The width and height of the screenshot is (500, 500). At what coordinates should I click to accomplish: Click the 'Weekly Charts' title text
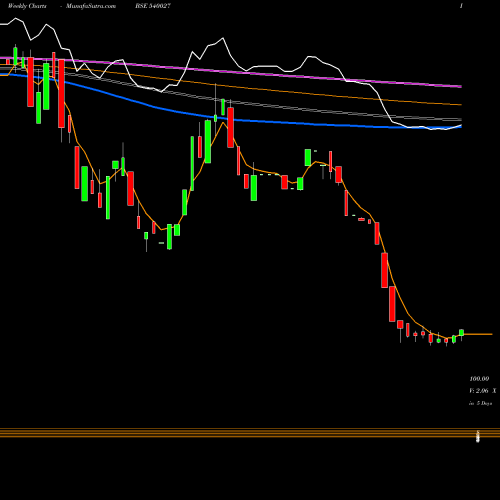click(27, 6)
